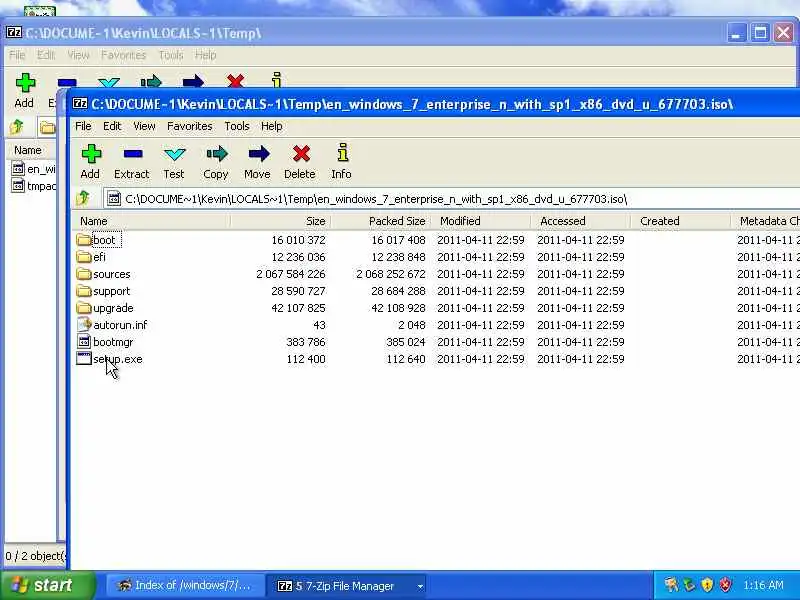Click sources size value 2 067 584 226
Viewport: 800px width, 600px height.
pyautogui.click(x=291, y=274)
